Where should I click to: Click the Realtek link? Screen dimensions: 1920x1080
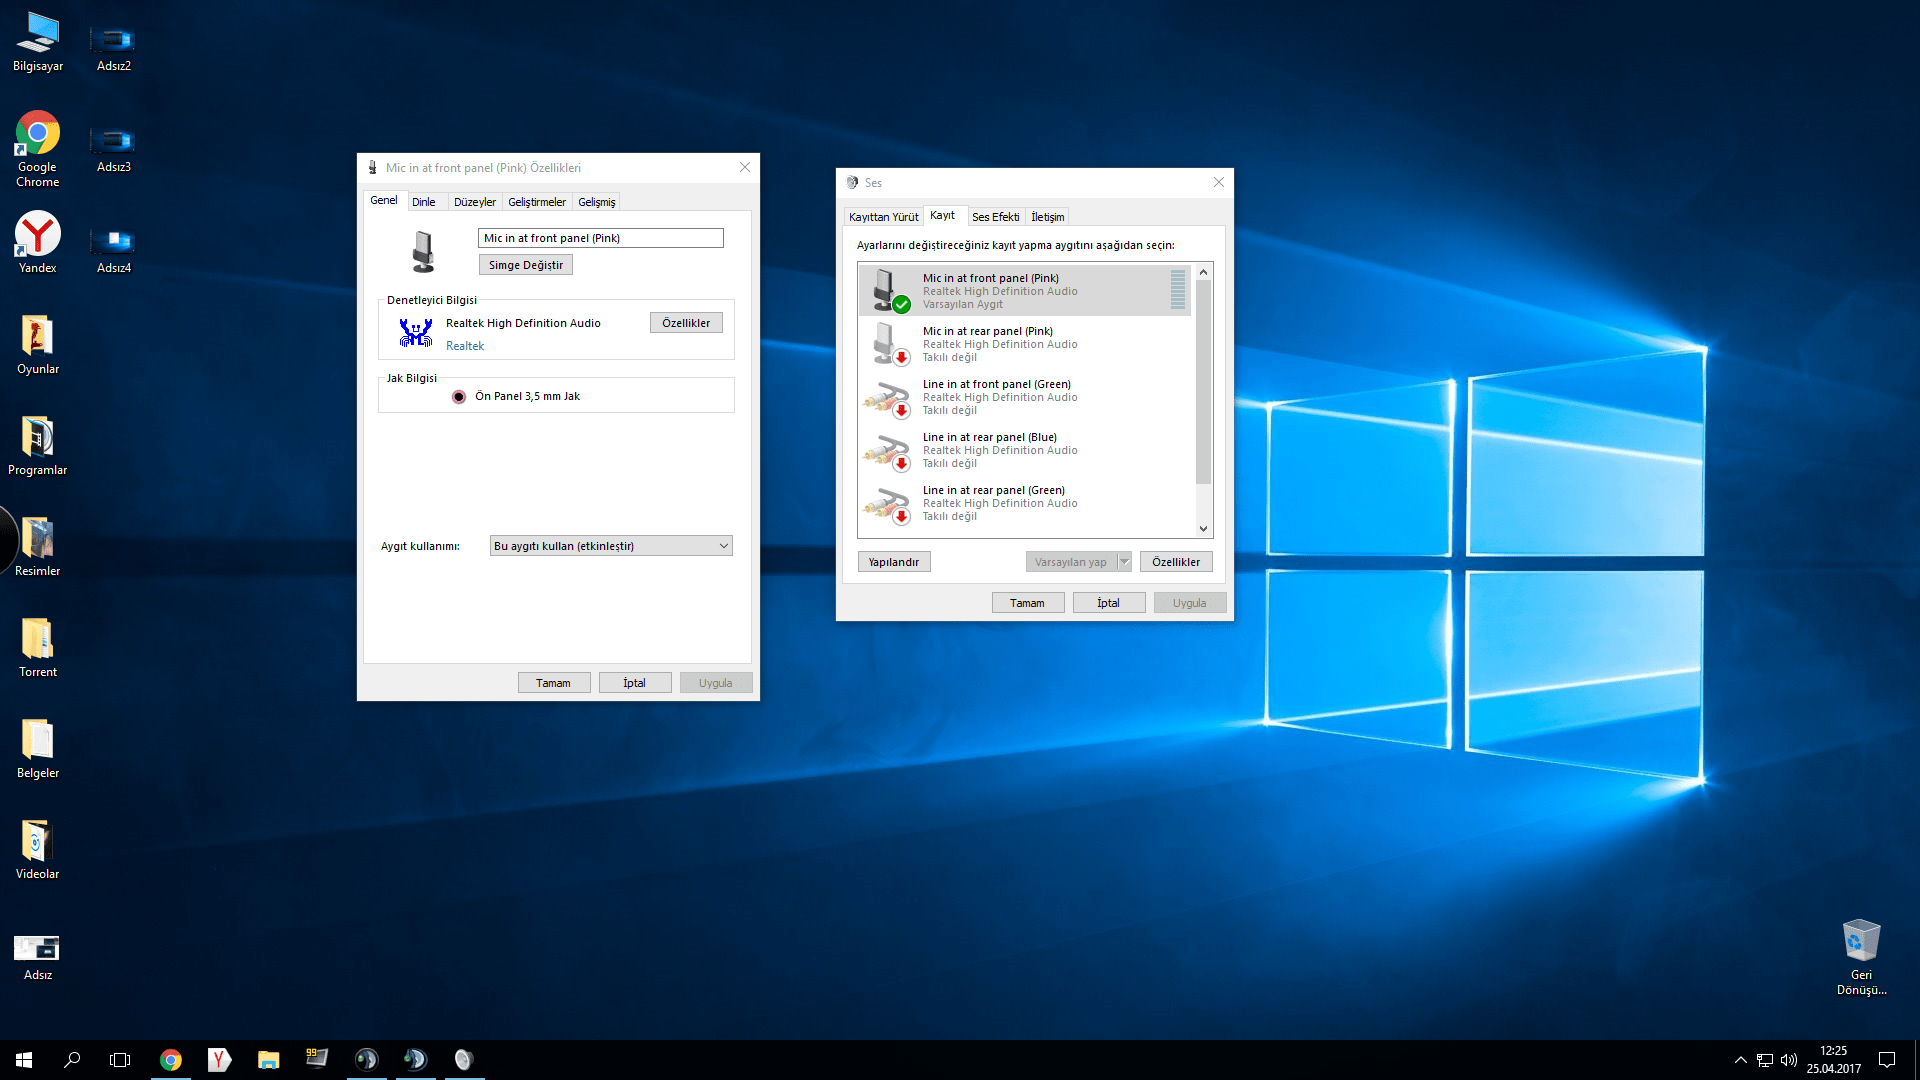465,346
